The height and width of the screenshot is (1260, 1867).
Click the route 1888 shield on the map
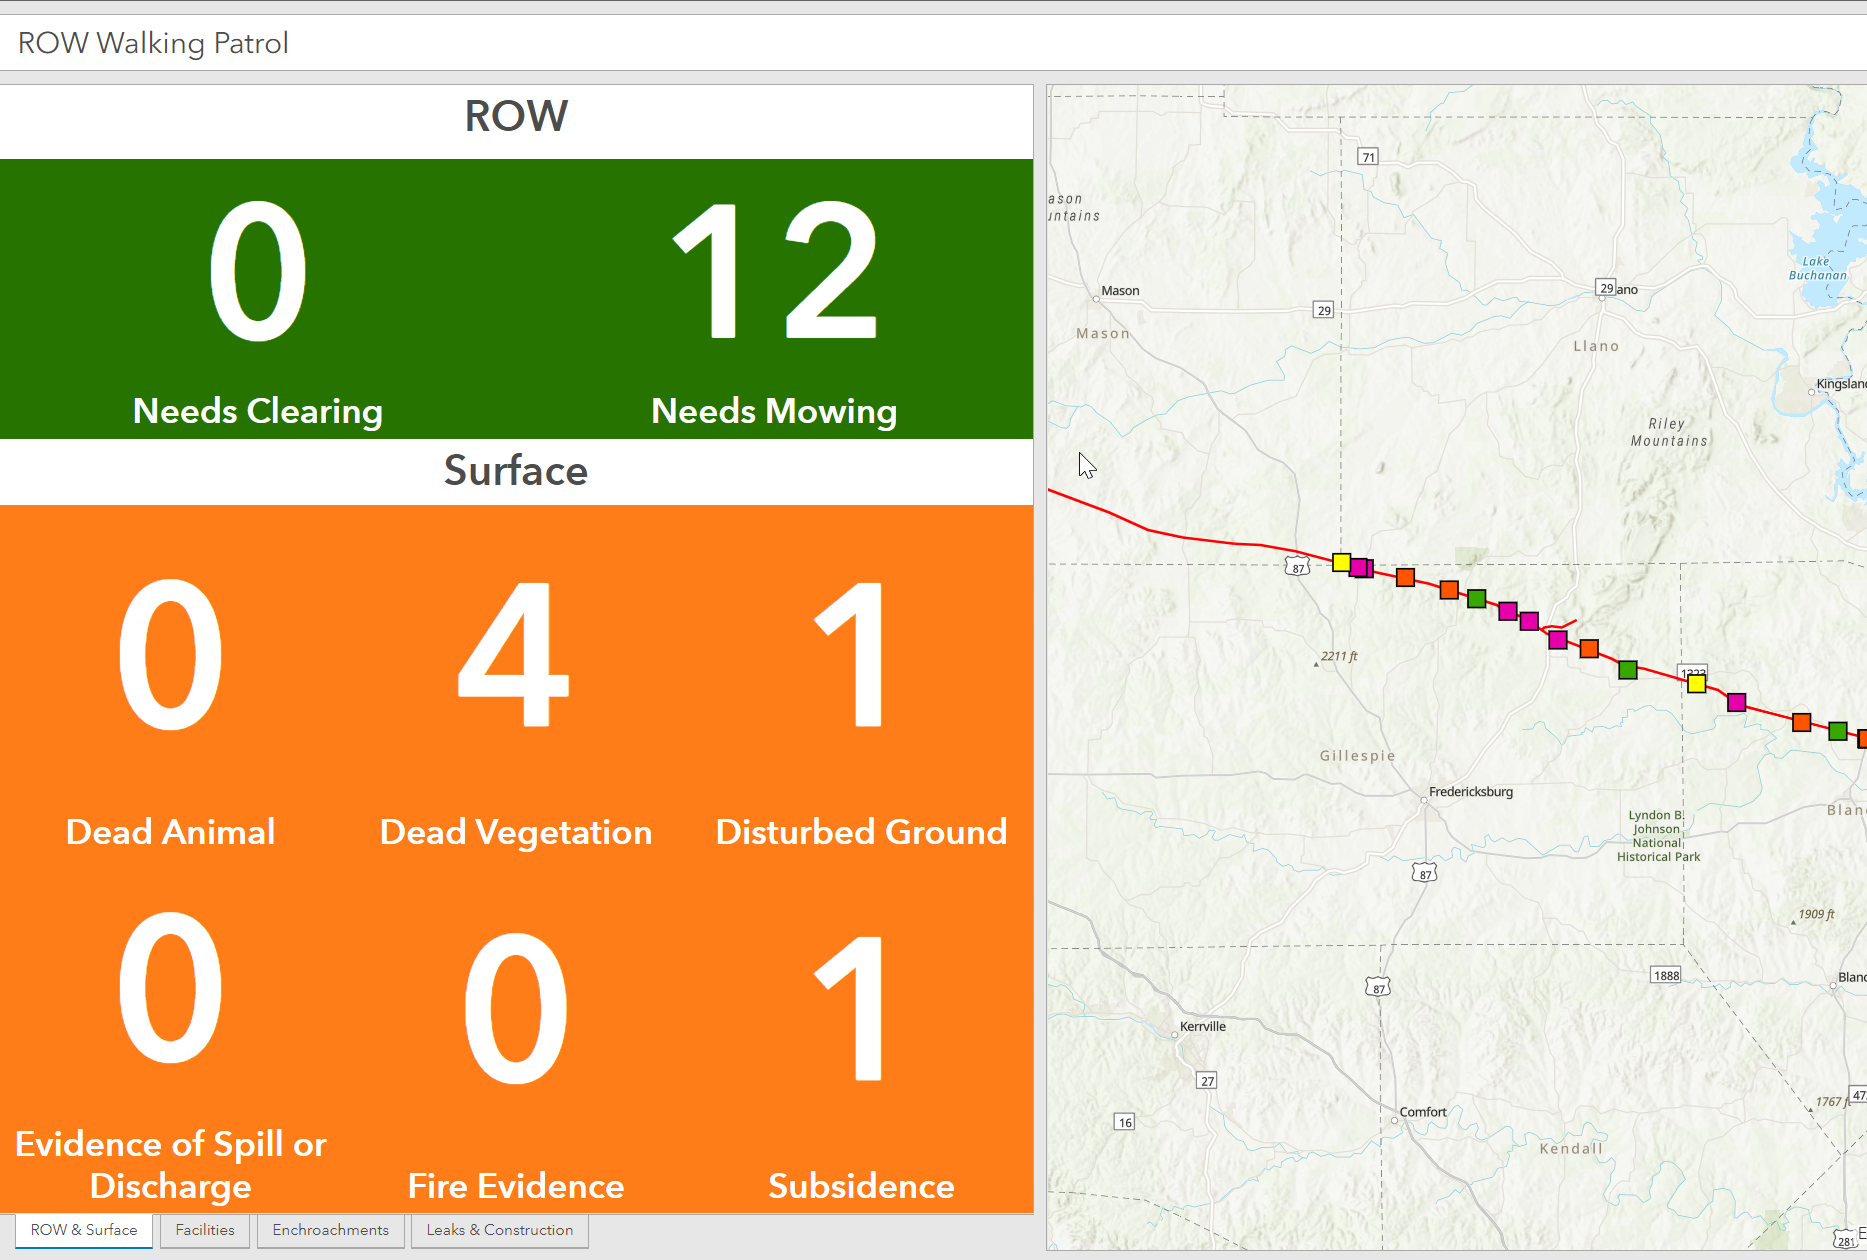1666,975
